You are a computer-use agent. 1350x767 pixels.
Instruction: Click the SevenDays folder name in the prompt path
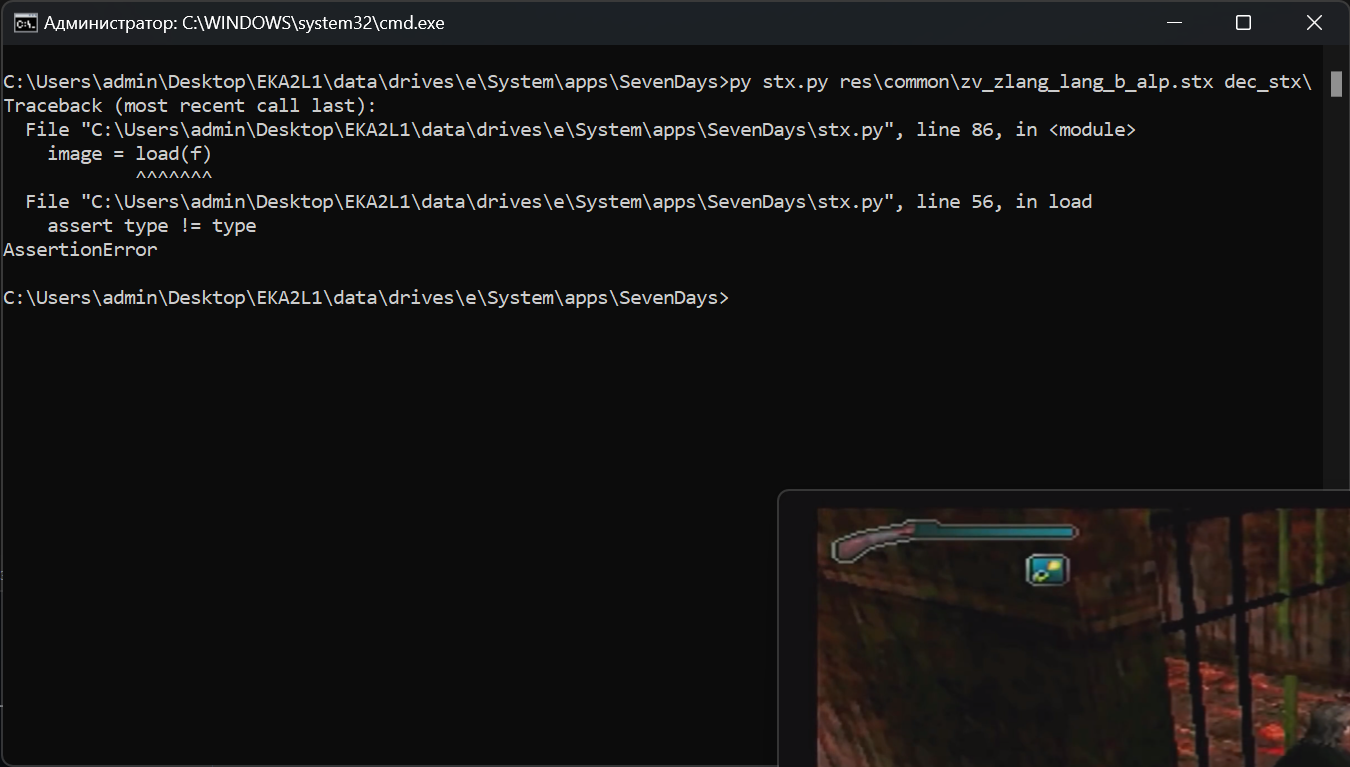(x=668, y=297)
